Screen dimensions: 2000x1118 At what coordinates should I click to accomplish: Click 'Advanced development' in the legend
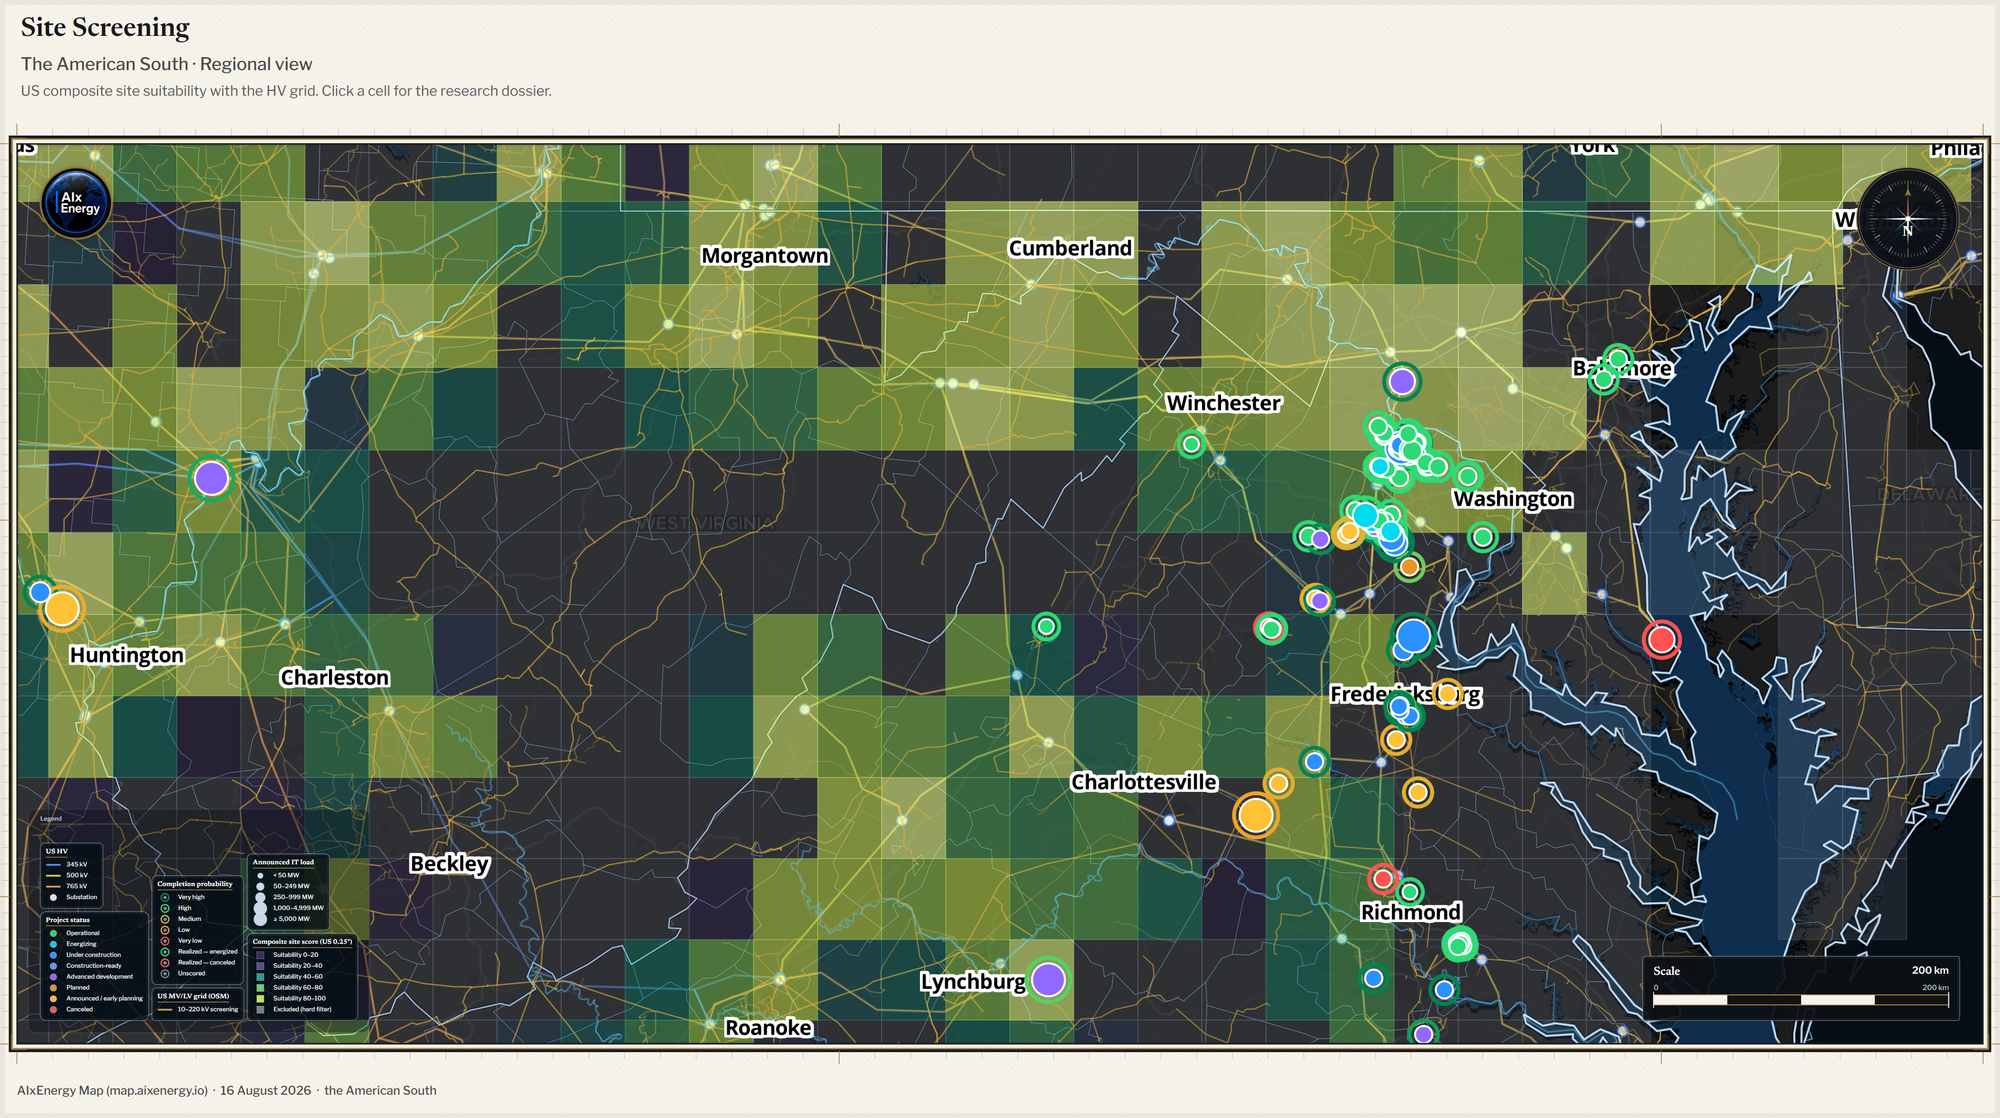pos(100,977)
